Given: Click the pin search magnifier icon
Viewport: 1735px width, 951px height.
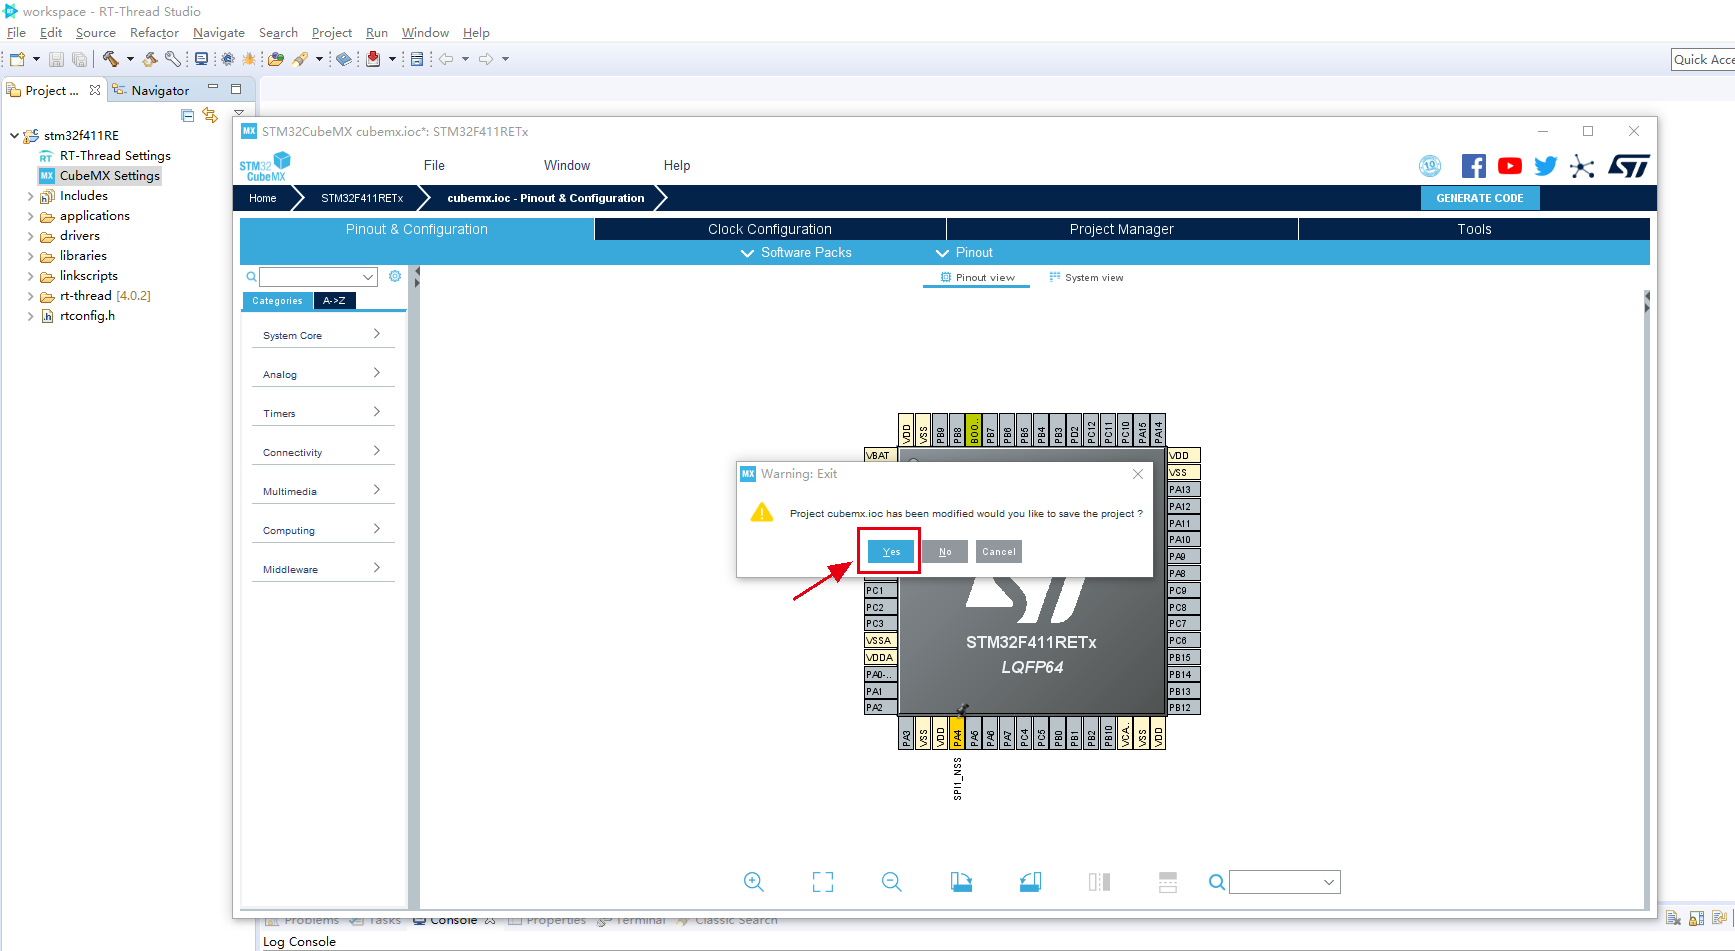Looking at the screenshot, I should 1217,882.
